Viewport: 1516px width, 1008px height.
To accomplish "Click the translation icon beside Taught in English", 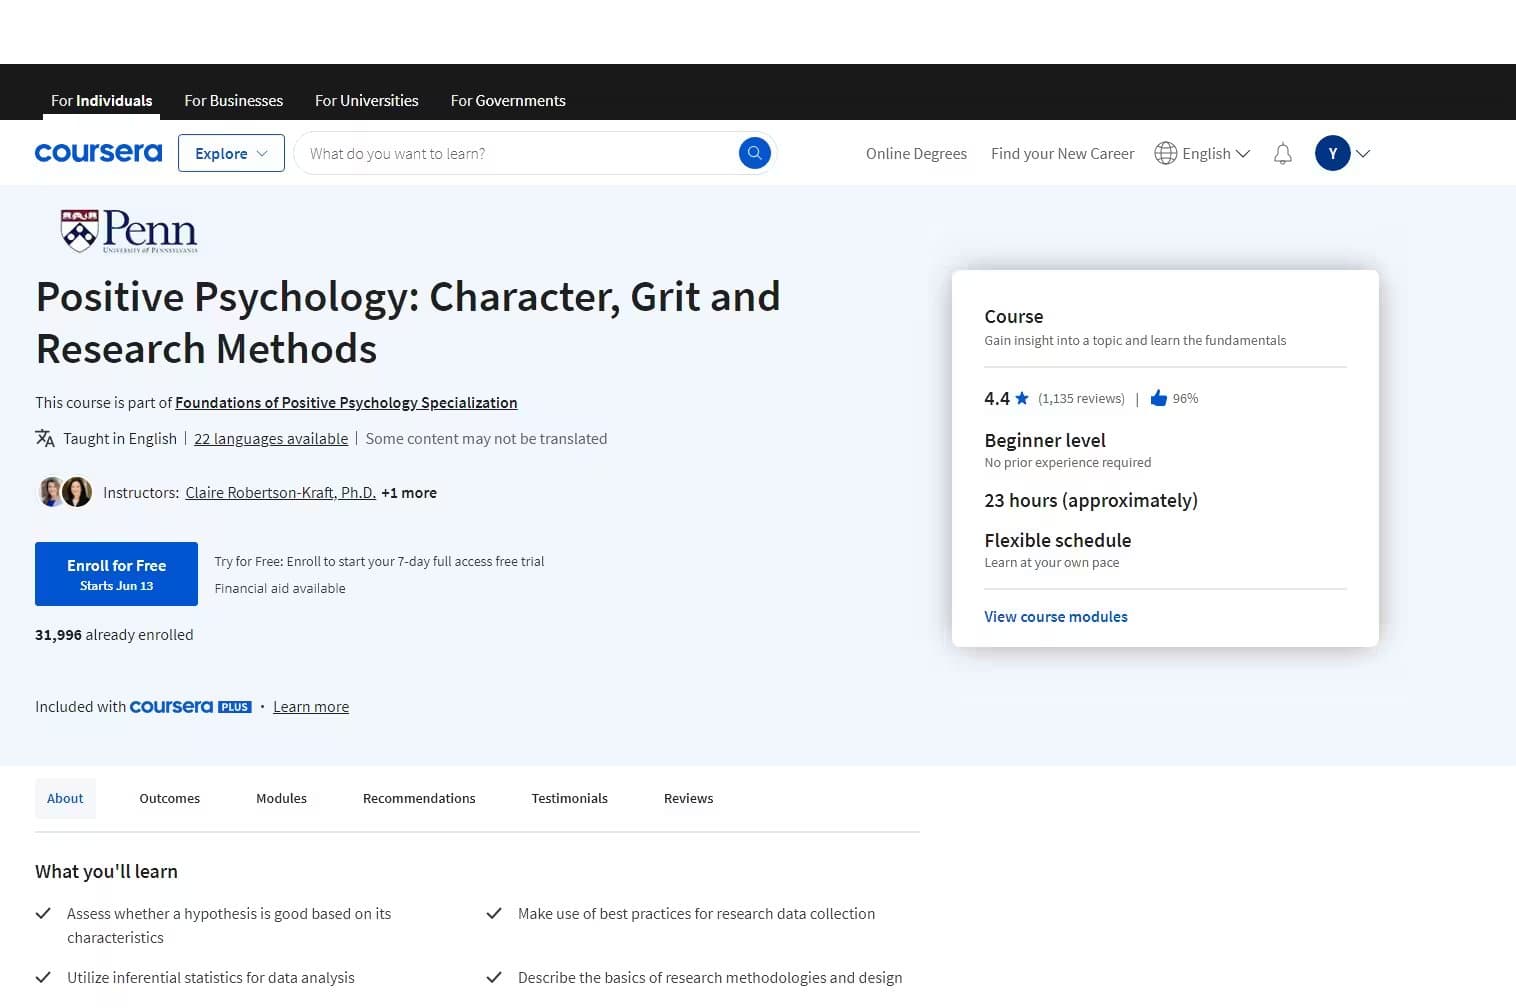I will [x=45, y=438].
